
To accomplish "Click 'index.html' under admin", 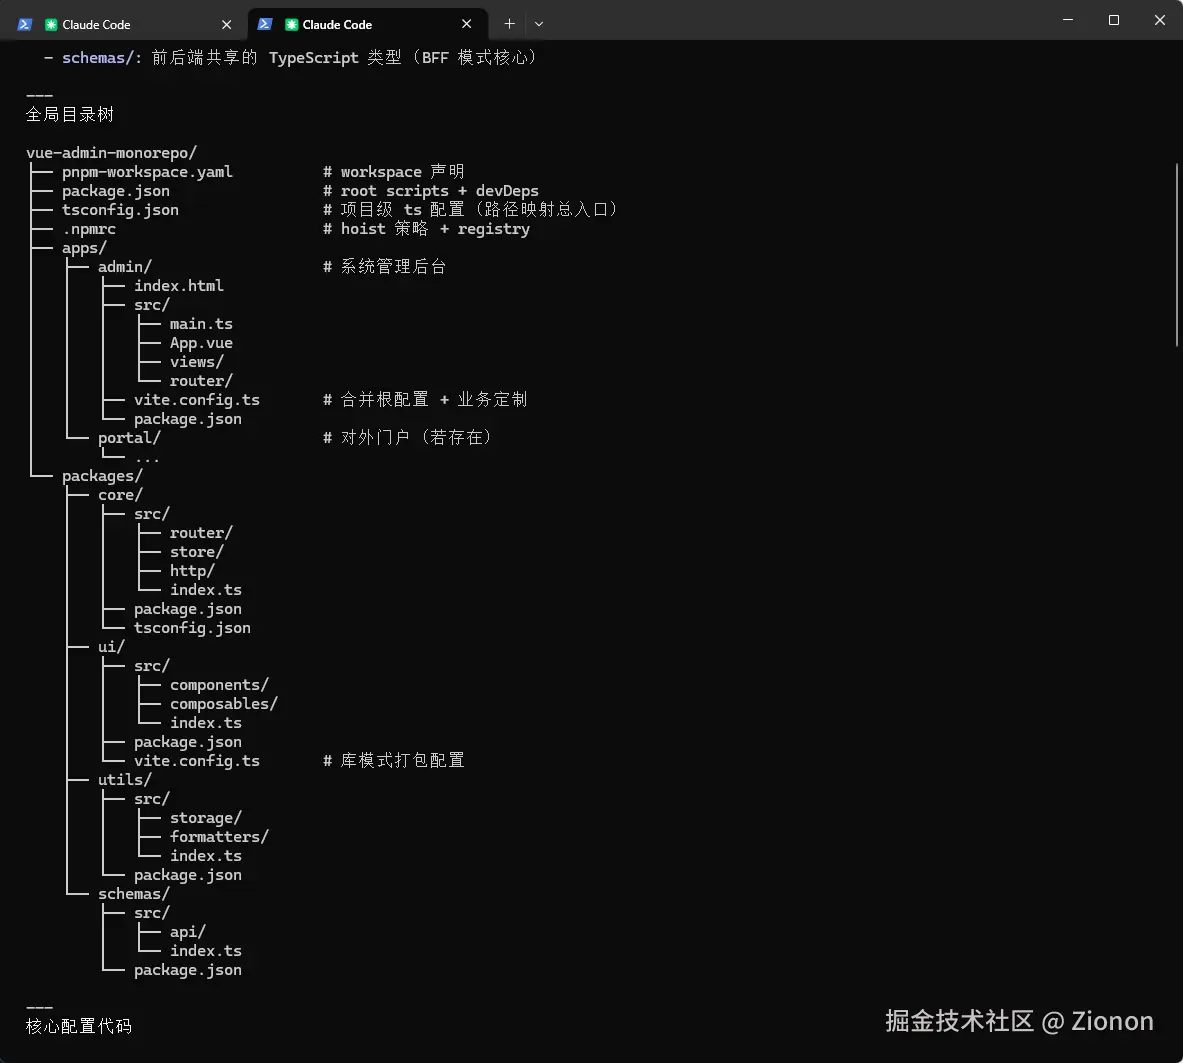I will [x=179, y=286].
